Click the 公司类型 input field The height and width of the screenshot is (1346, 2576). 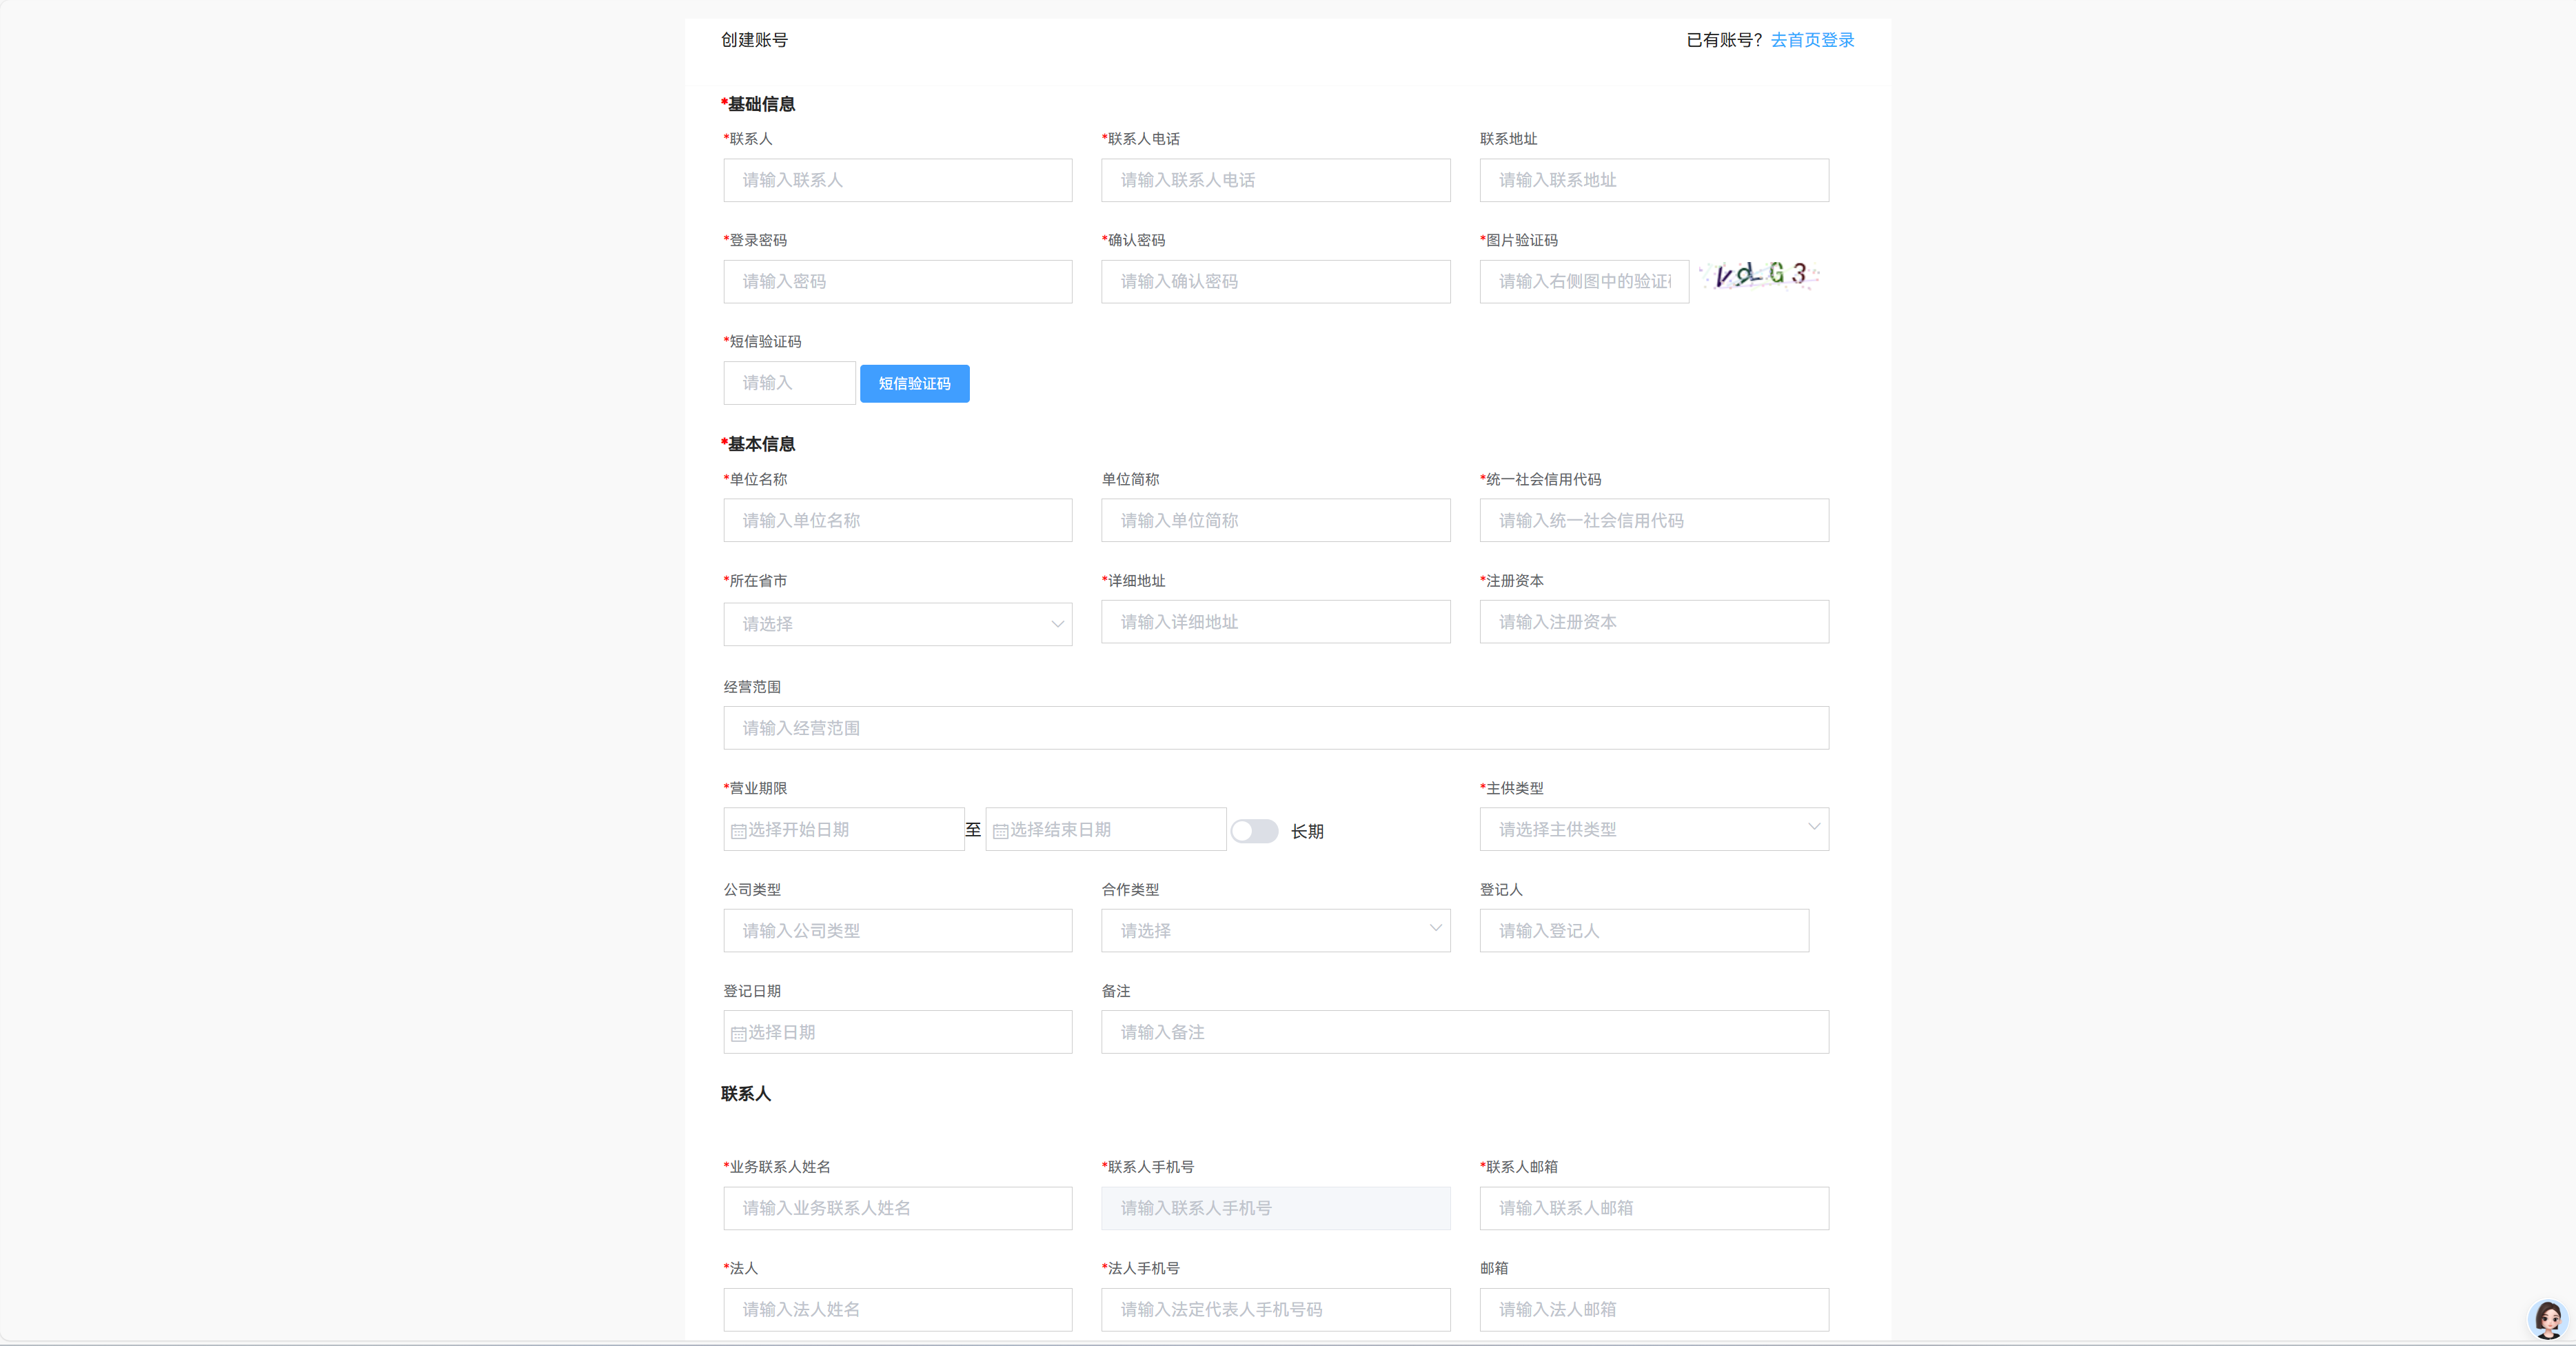pos(898,930)
